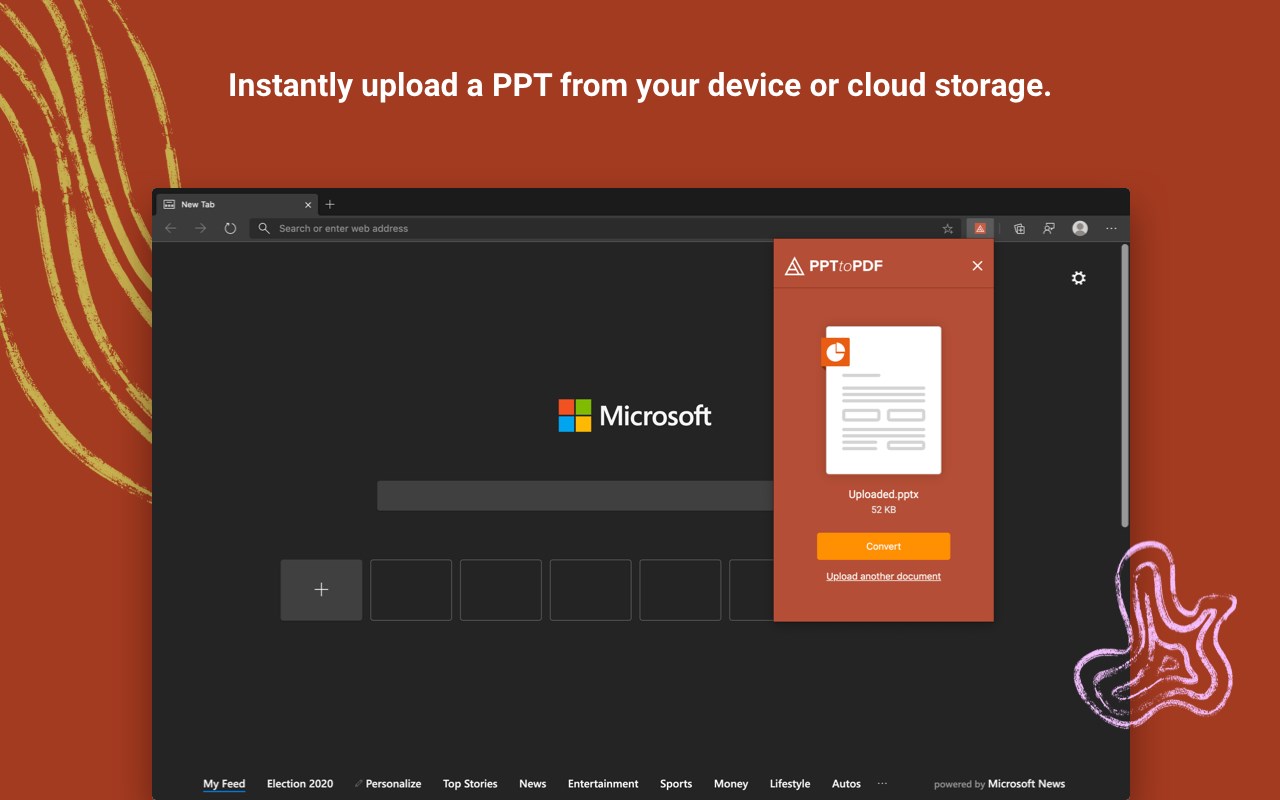Open the Collections icon in toolbar
The width and height of the screenshot is (1280, 800).
pyautogui.click(x=1019, y=228)
